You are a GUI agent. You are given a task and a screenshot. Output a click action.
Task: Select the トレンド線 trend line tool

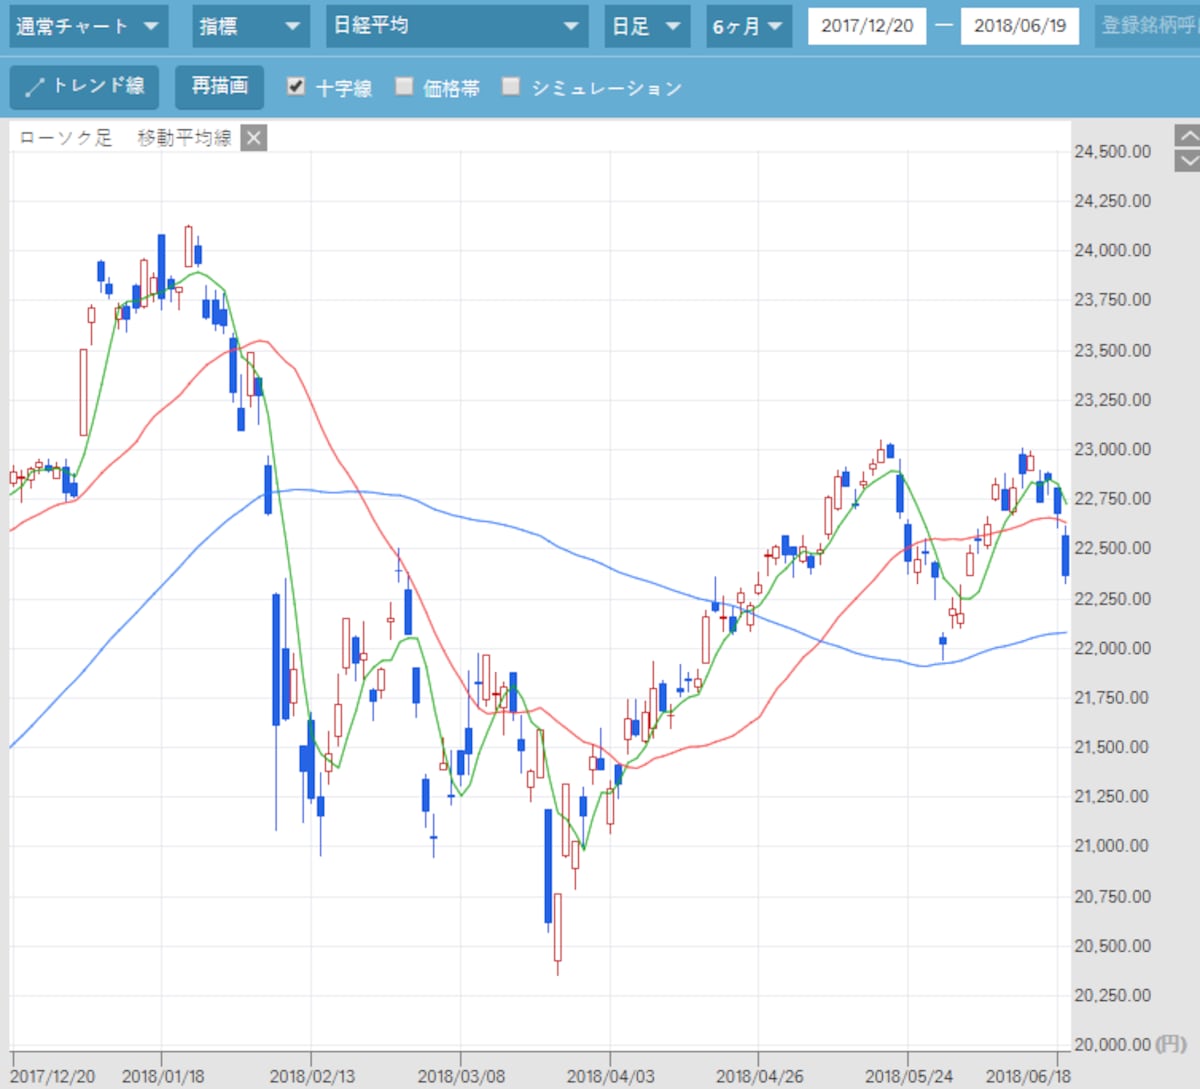[84, 87]
